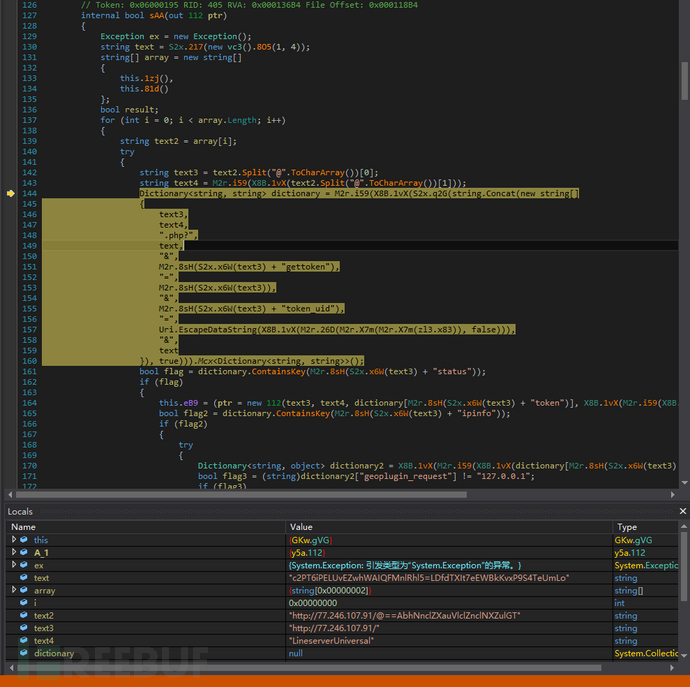Expand the 'array' variable in Locals
690x687 pixels.
point(14,590)
